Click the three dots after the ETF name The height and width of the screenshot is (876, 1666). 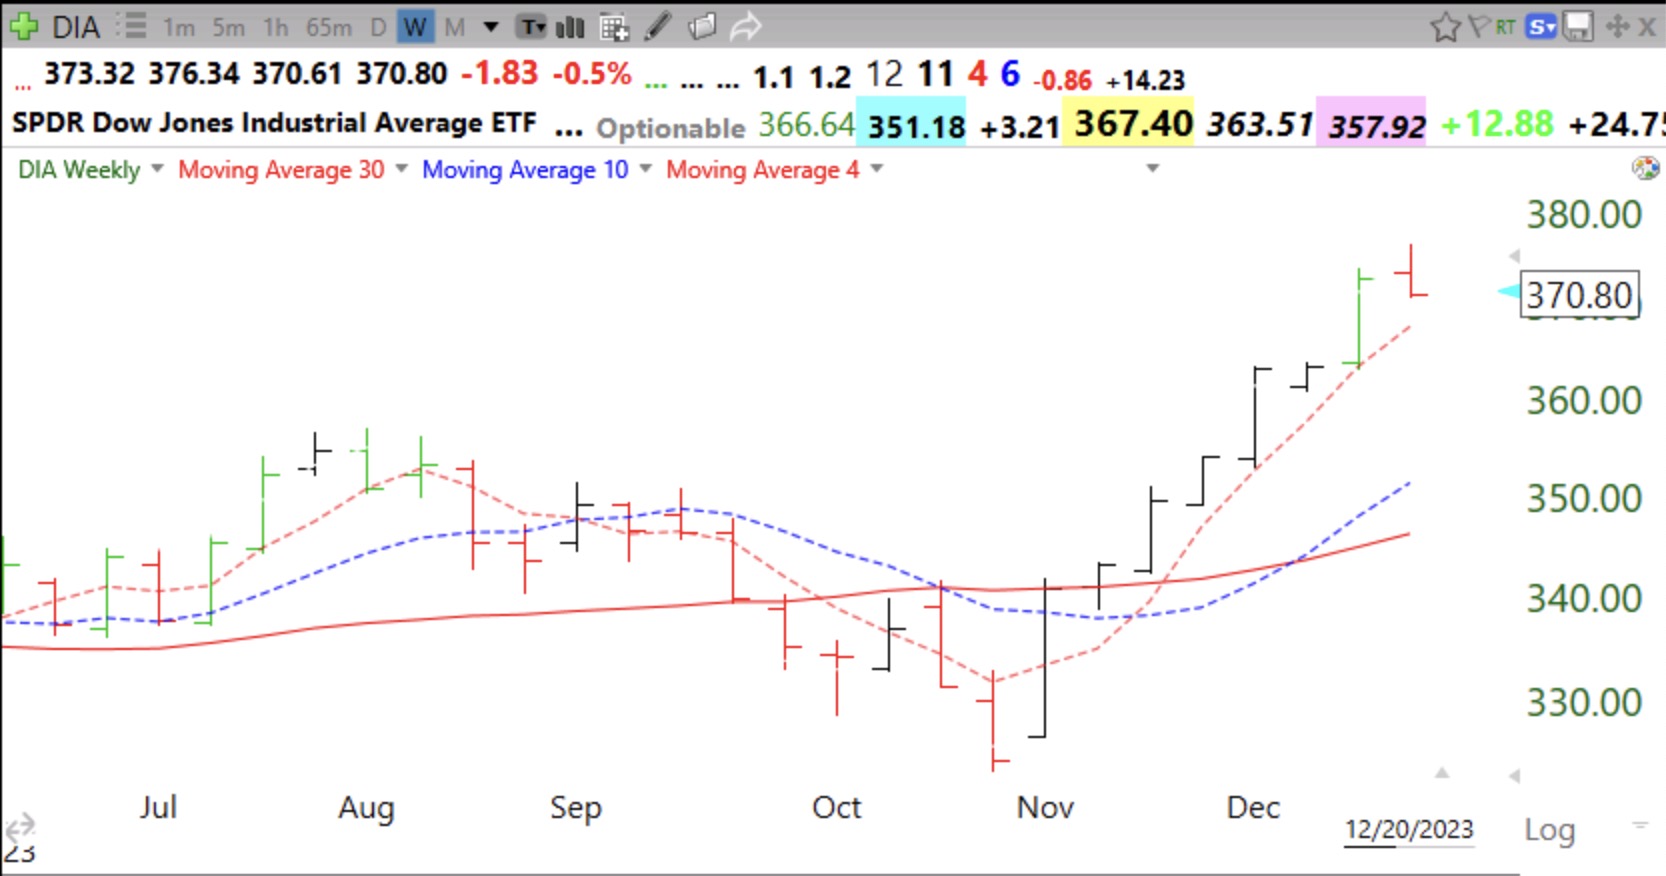click(x=568, y=130)
